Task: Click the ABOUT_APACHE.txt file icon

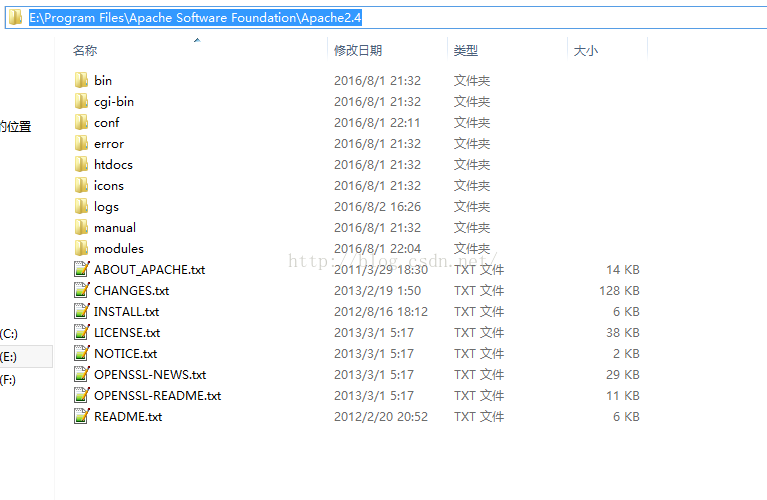Action: 81,269
